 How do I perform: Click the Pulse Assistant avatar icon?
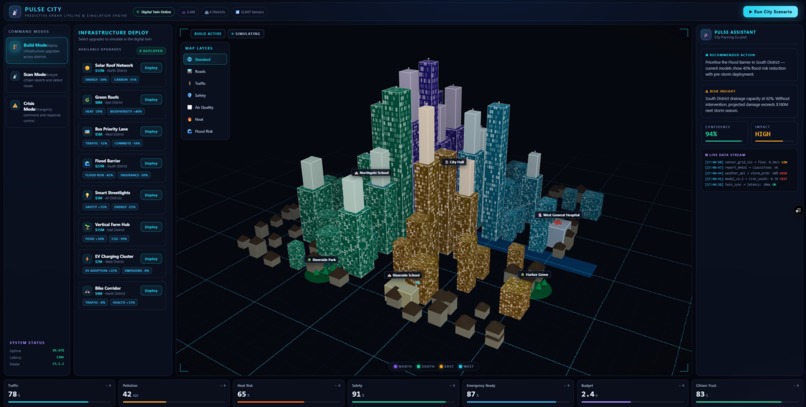pyautogui.click(x=706, y=34)
